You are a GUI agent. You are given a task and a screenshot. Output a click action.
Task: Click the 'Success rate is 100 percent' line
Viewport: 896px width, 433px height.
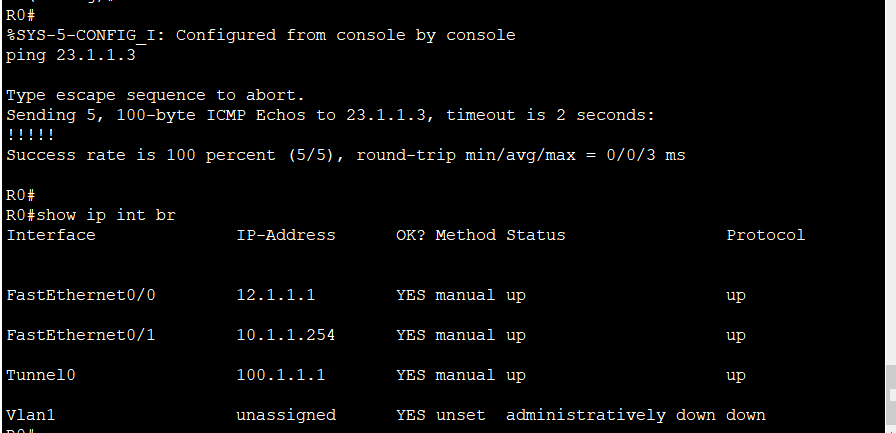pyautogui.click(x=346, y=155)
